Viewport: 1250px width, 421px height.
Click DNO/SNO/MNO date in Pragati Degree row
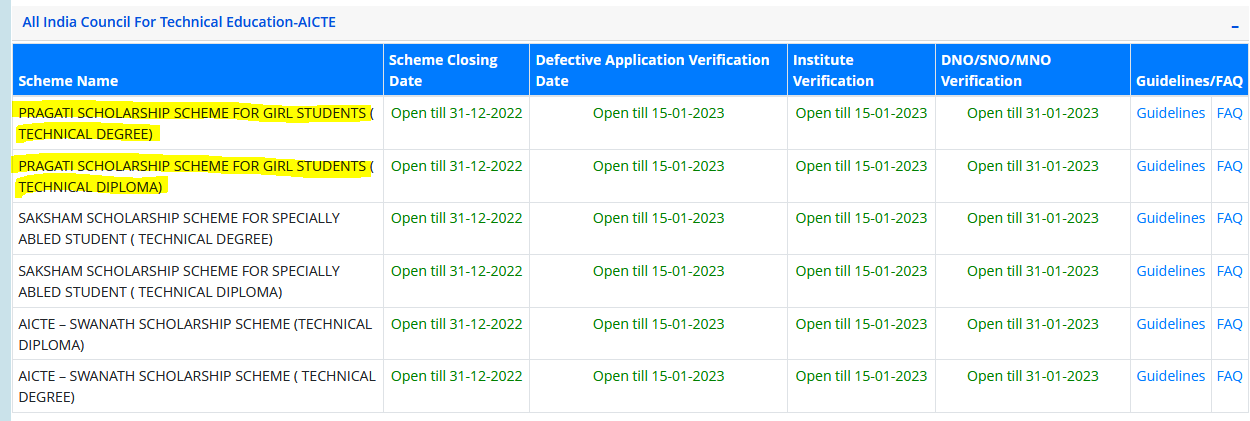point(1033,113)
